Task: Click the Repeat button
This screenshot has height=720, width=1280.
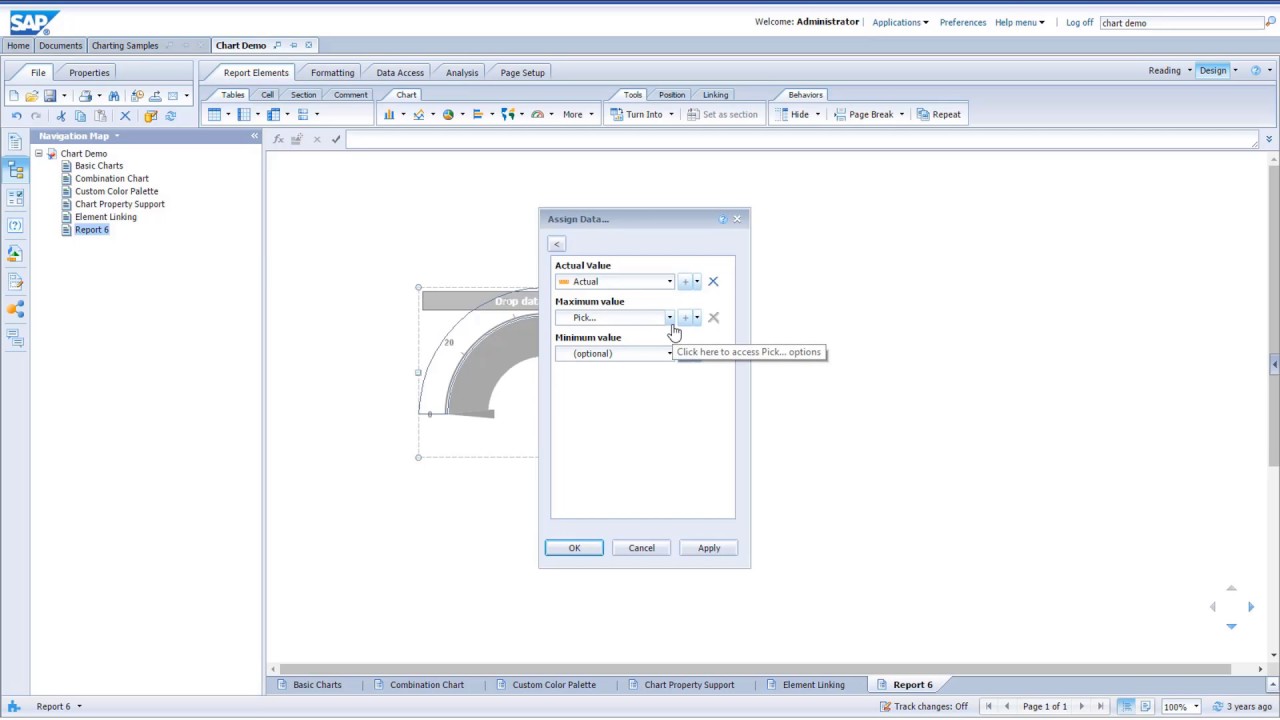Action: pos(939,114)
